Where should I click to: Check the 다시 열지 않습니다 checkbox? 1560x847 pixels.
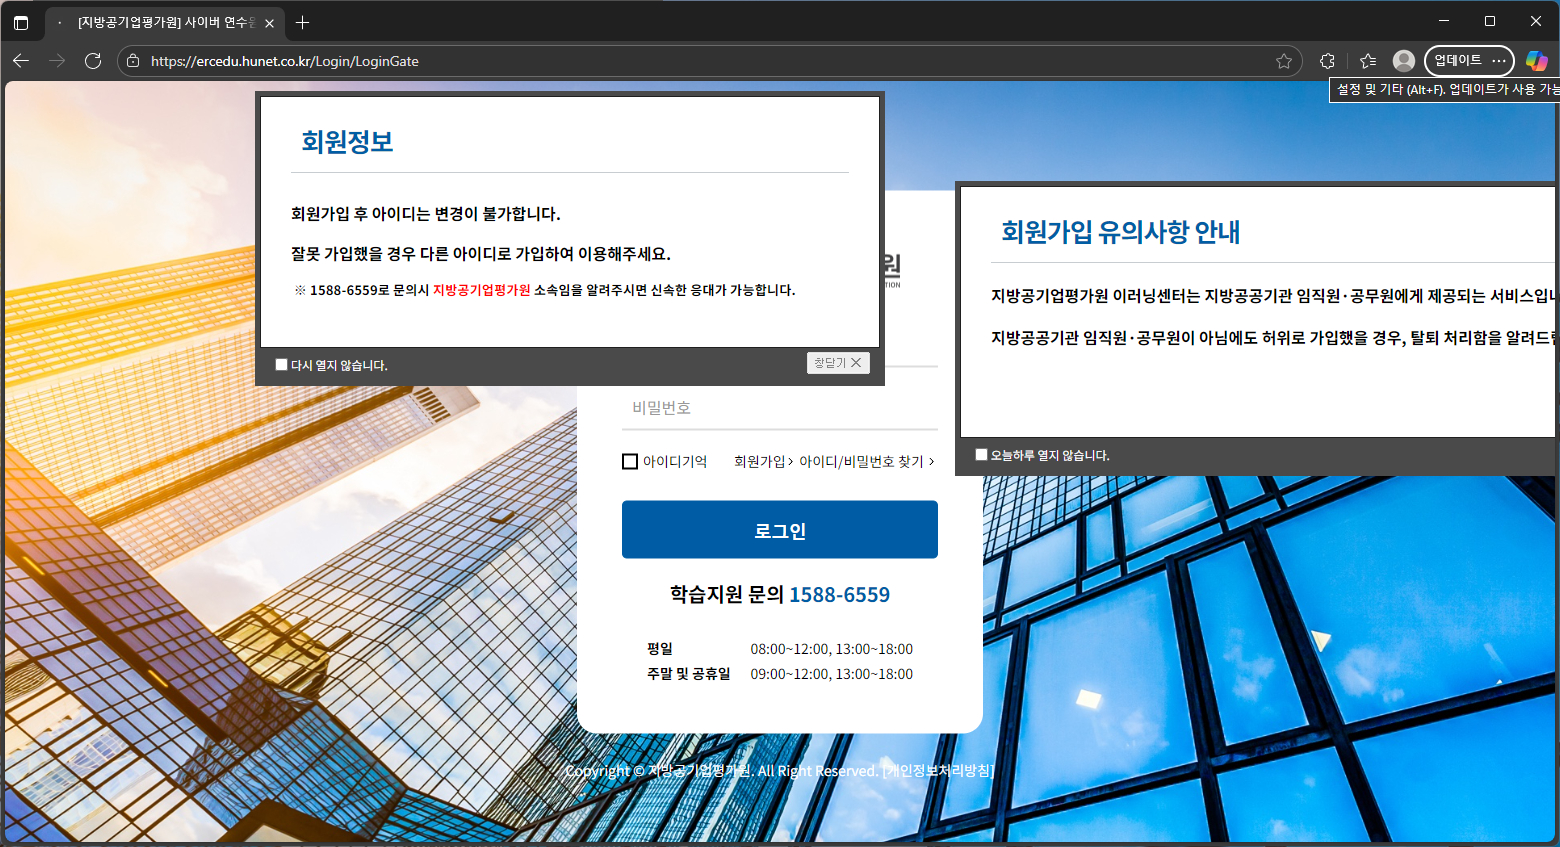(281, 364)
